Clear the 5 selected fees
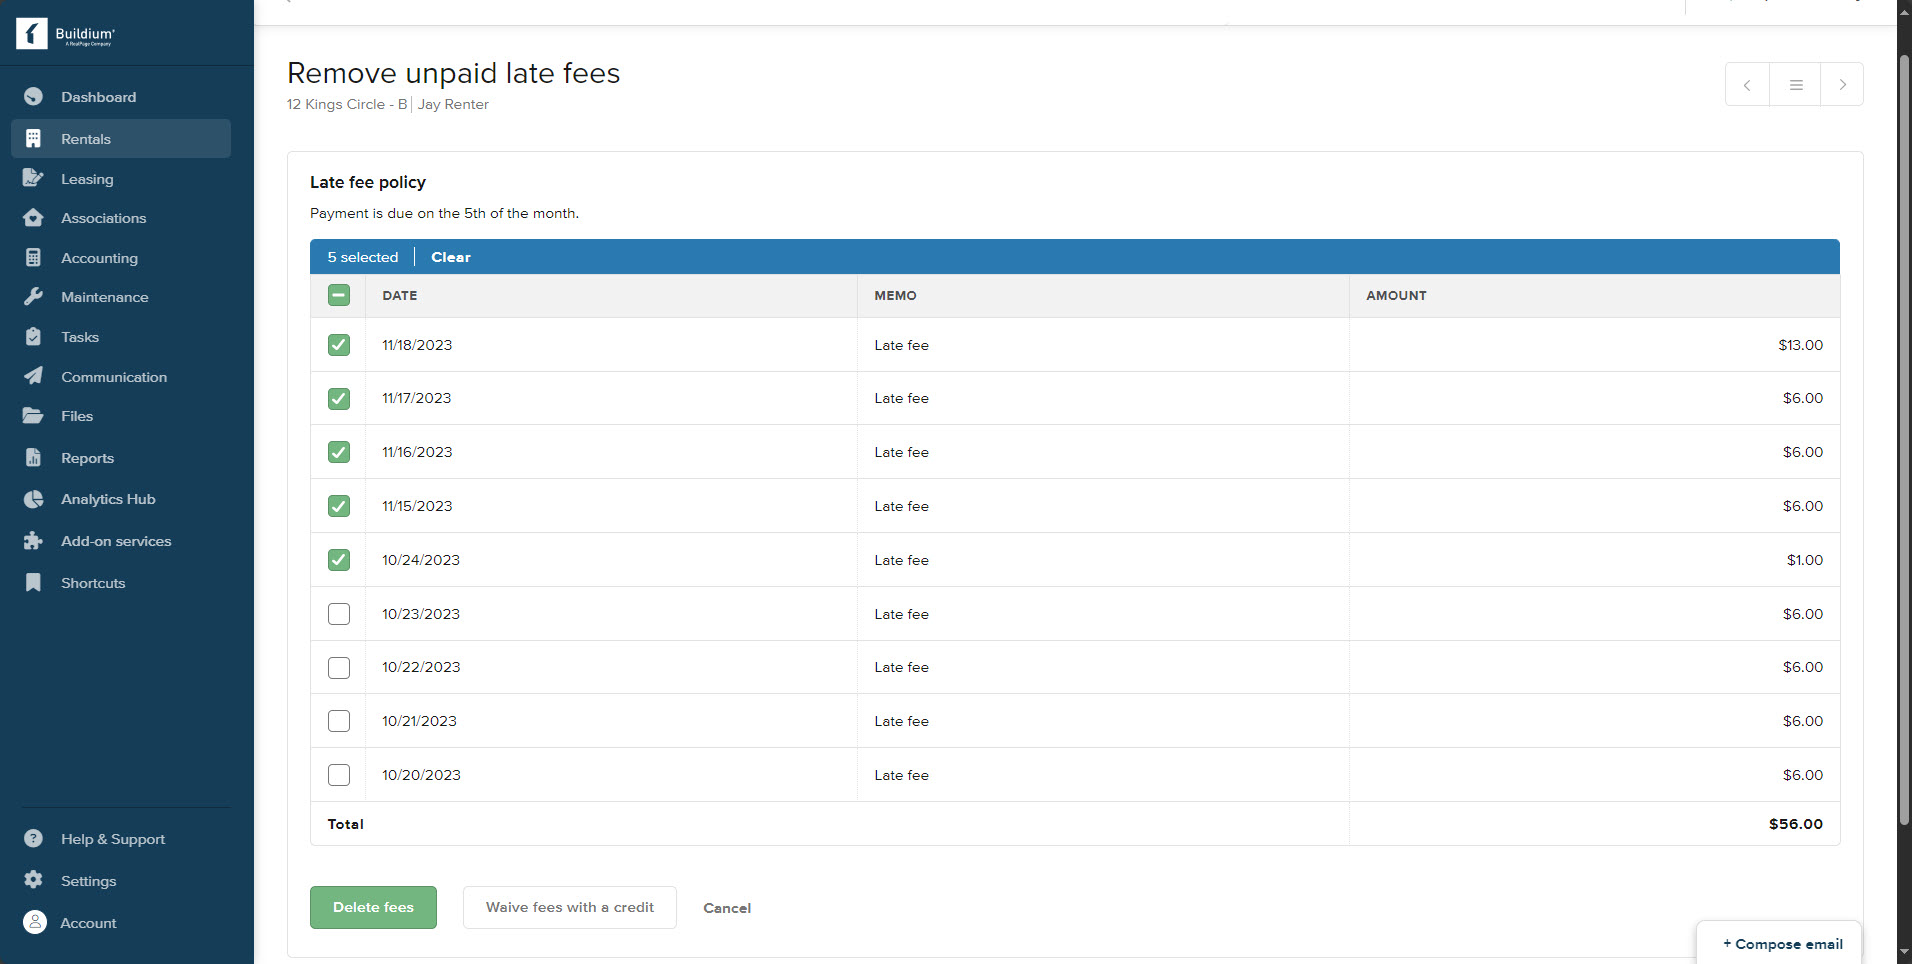1912x964 pixels. [451, 257]
